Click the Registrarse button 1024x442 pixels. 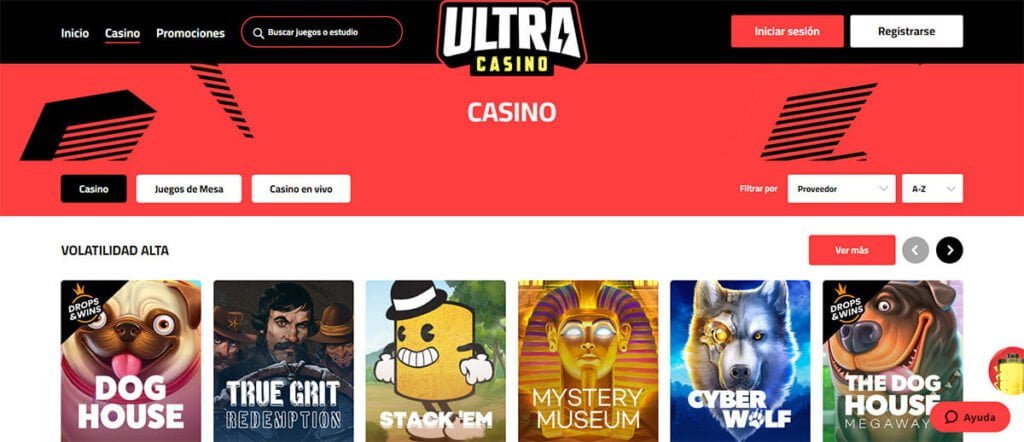pos(906,31)
